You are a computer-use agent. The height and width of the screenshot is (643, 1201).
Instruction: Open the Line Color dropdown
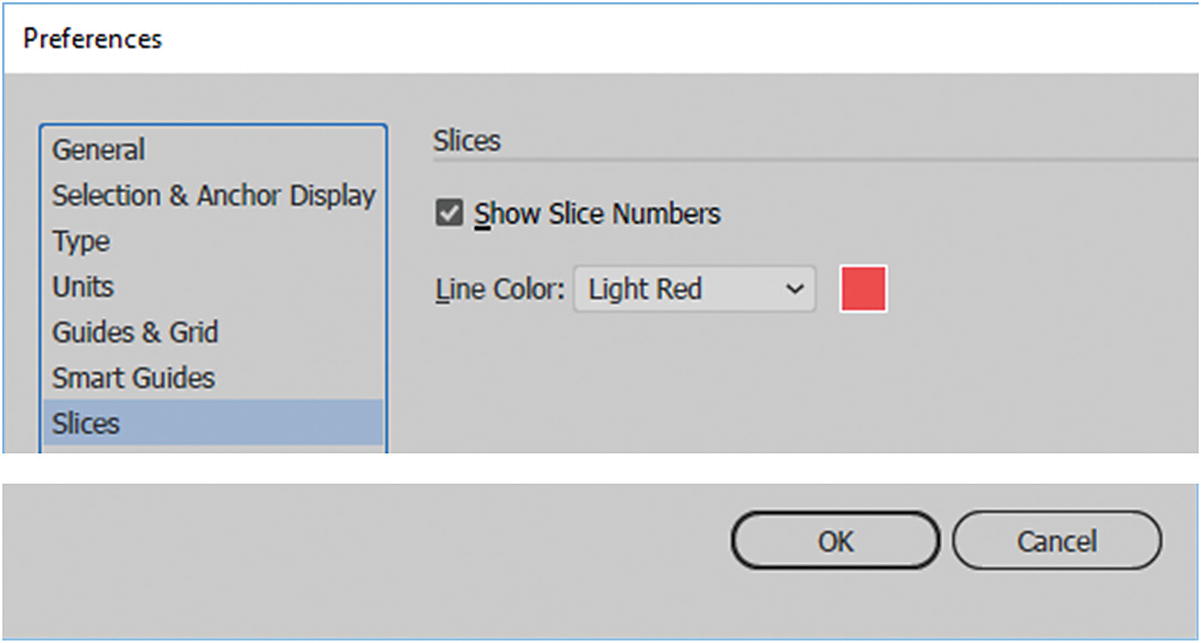click(694, 290)
